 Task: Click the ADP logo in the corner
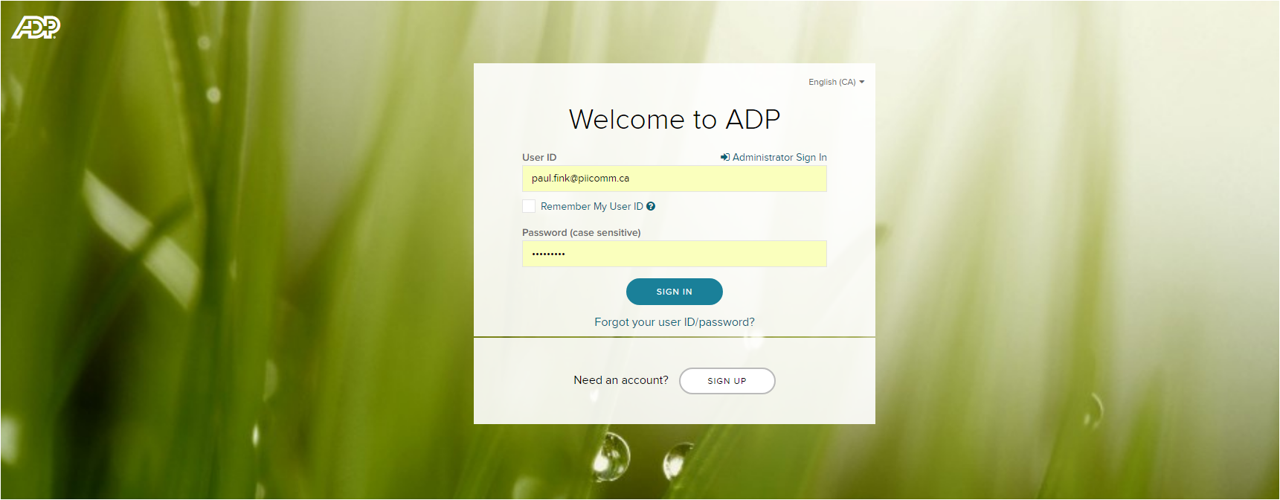(36, 27)
